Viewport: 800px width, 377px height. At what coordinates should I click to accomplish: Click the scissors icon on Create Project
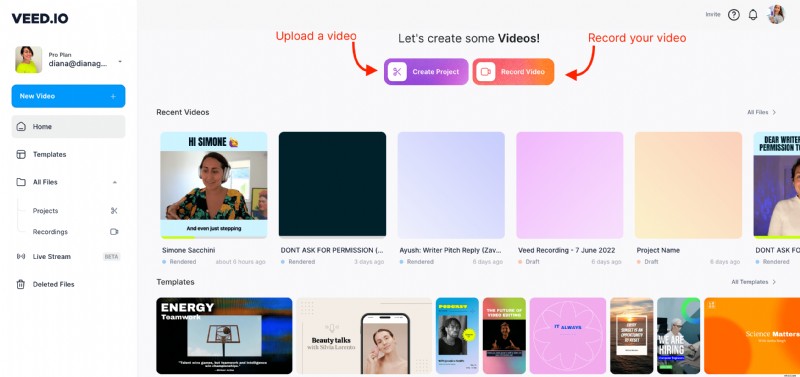pyautogui.click(x=397, y=72)
